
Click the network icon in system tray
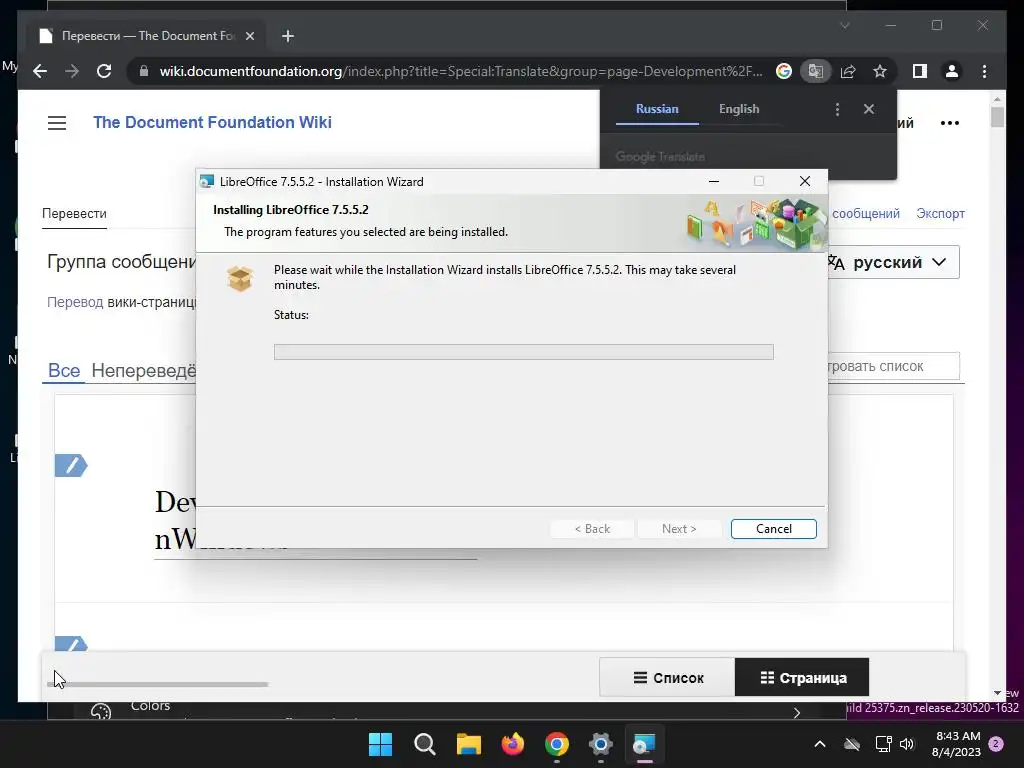coord(883,744)
